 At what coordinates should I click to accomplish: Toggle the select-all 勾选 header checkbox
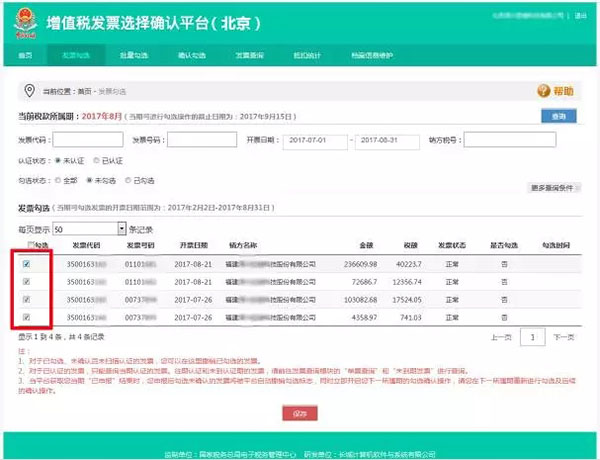point(31,245)
